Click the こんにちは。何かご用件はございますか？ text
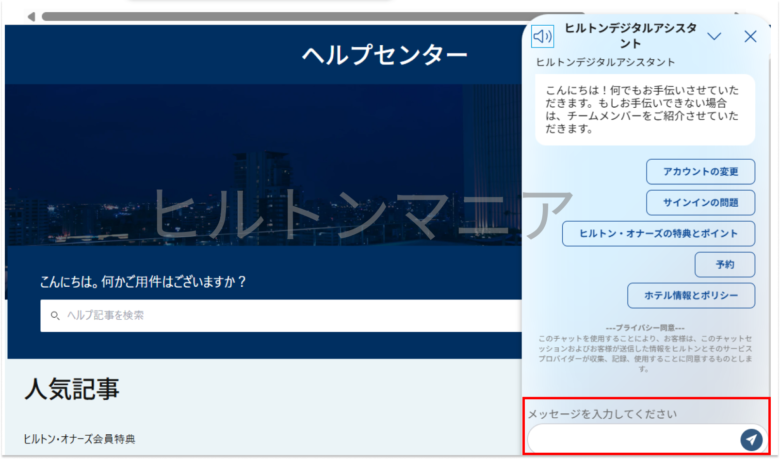 143,282
